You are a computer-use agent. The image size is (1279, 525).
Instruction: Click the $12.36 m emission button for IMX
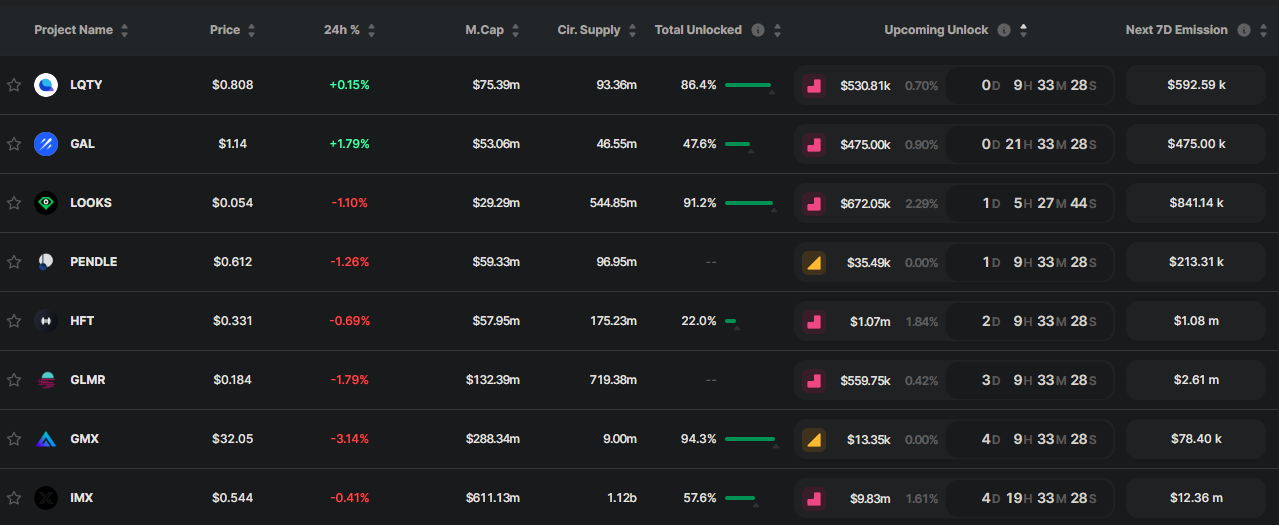1196,498
